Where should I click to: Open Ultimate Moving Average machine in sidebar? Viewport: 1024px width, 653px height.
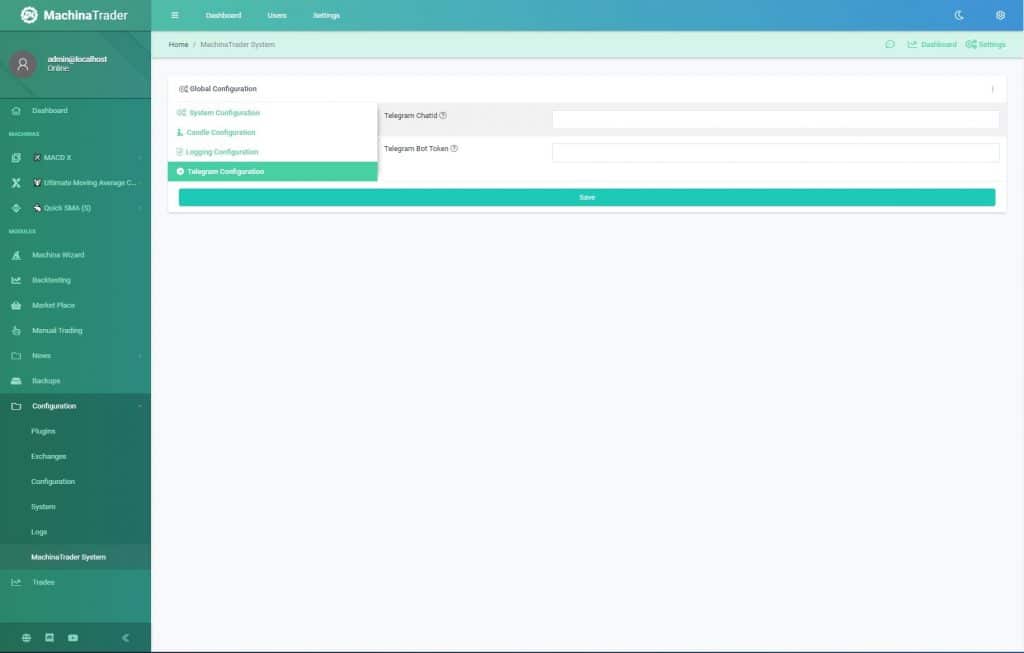90,183
